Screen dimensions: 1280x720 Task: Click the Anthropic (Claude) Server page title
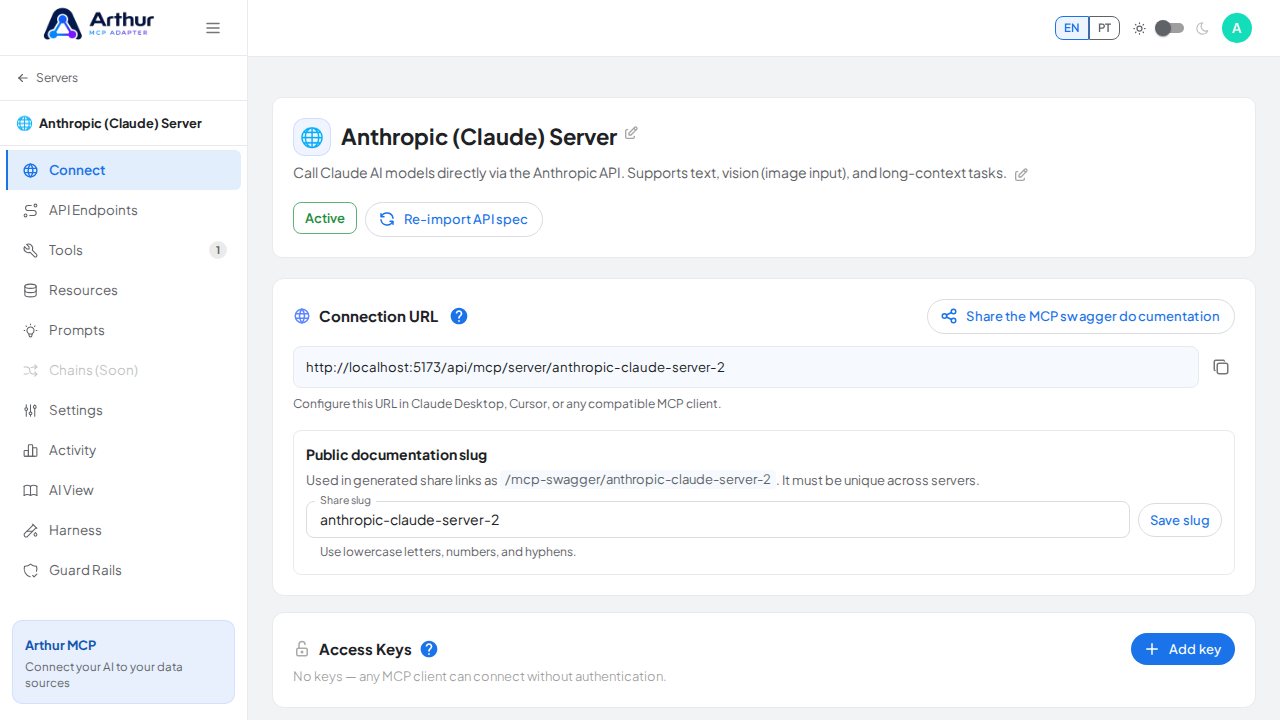(479, 137)
